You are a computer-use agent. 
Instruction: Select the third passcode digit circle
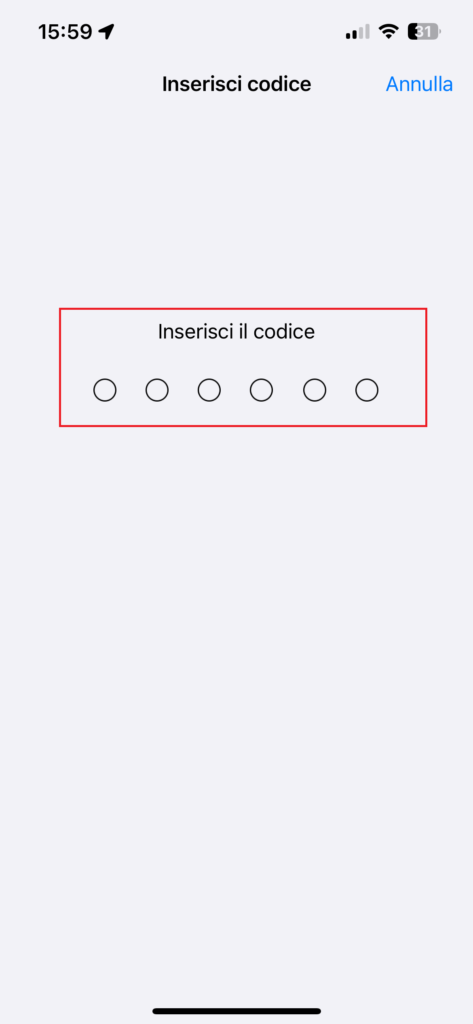pos(209,391)
